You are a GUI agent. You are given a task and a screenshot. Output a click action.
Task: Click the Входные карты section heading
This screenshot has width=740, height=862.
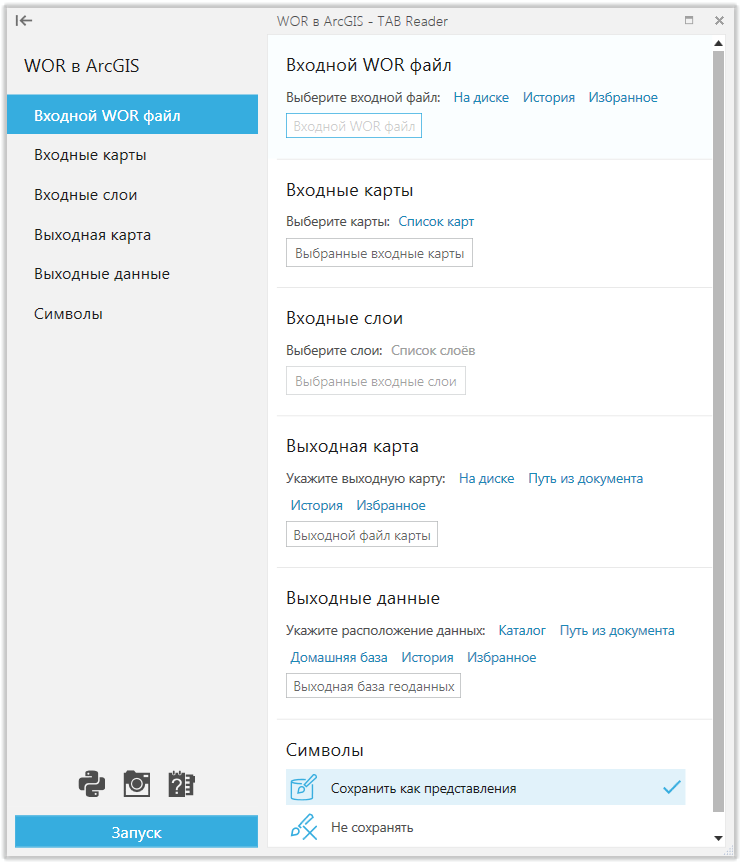pos(350,190)
